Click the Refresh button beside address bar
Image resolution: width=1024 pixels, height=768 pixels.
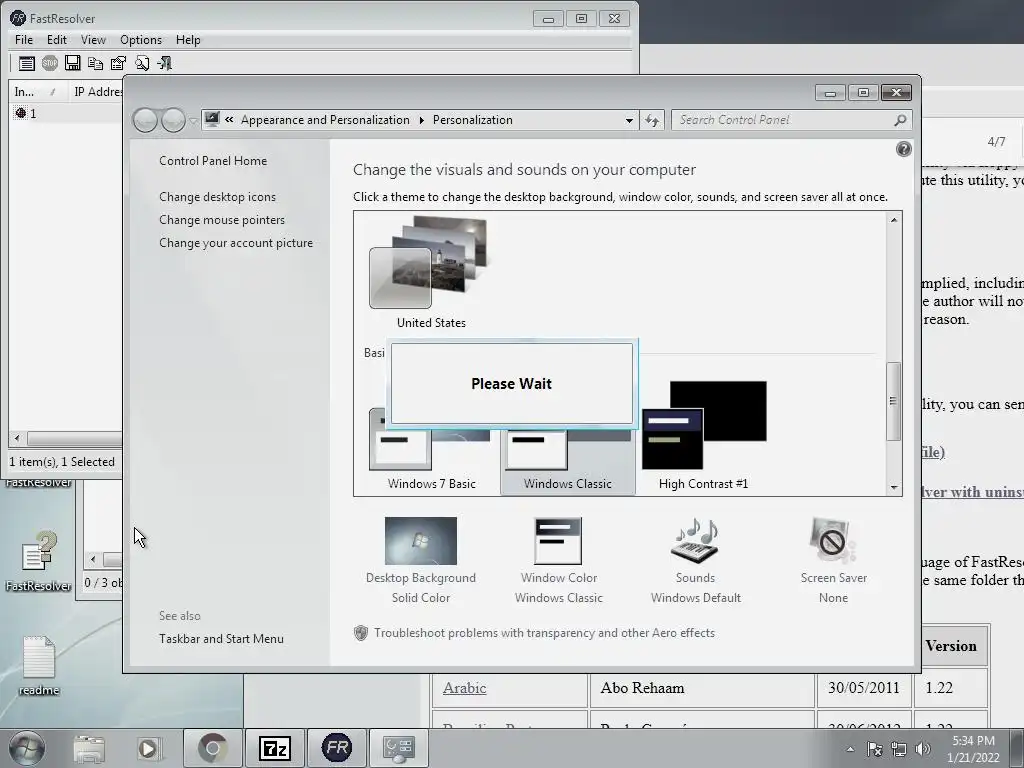pyautogui.click(x=652, y=120)
